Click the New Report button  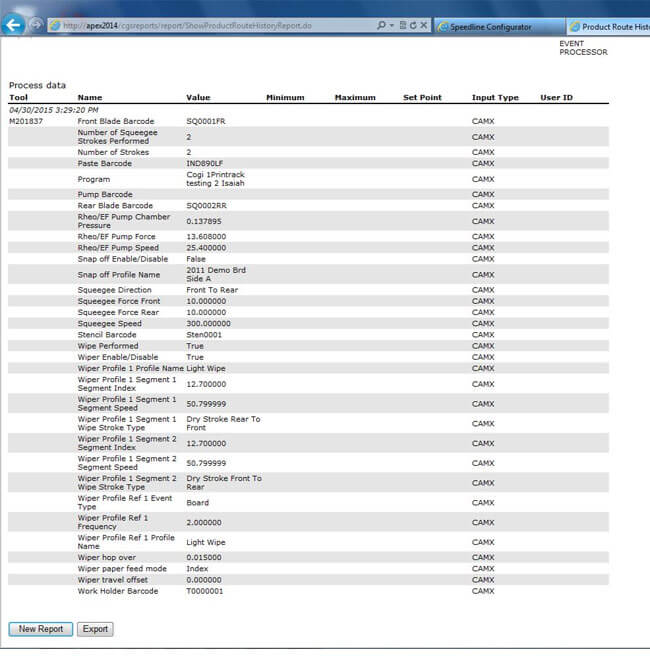click(x=40, y=629)
